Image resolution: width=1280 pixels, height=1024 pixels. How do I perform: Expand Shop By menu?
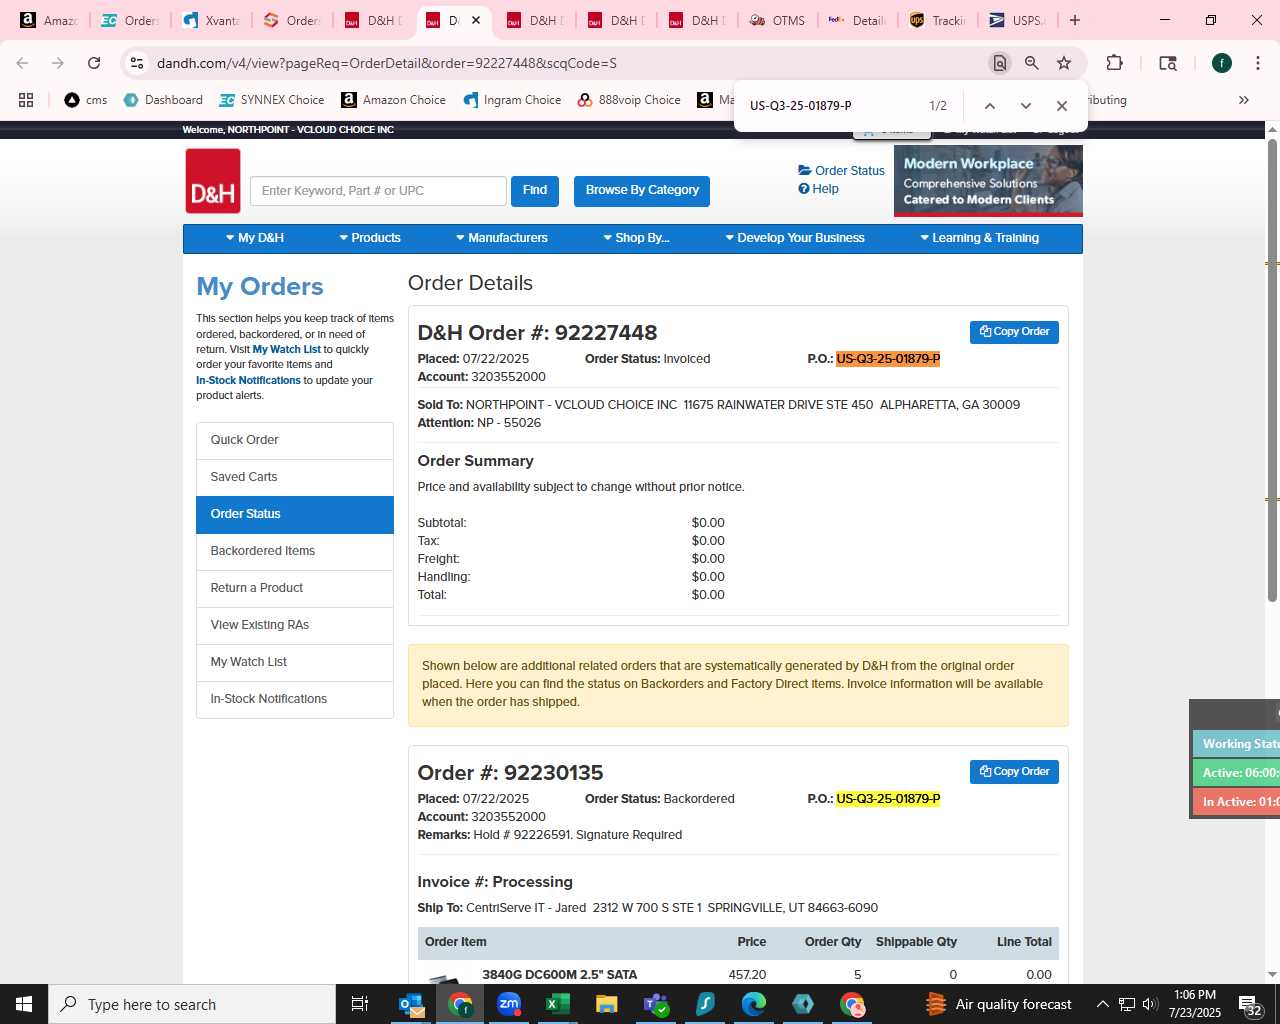[x=635, y=238]
